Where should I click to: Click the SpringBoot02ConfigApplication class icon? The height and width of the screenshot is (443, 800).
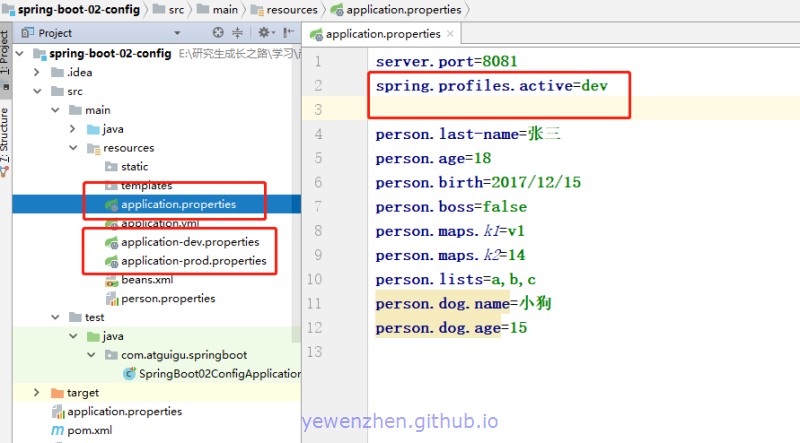pyautogui.click(x=129, y=374)
